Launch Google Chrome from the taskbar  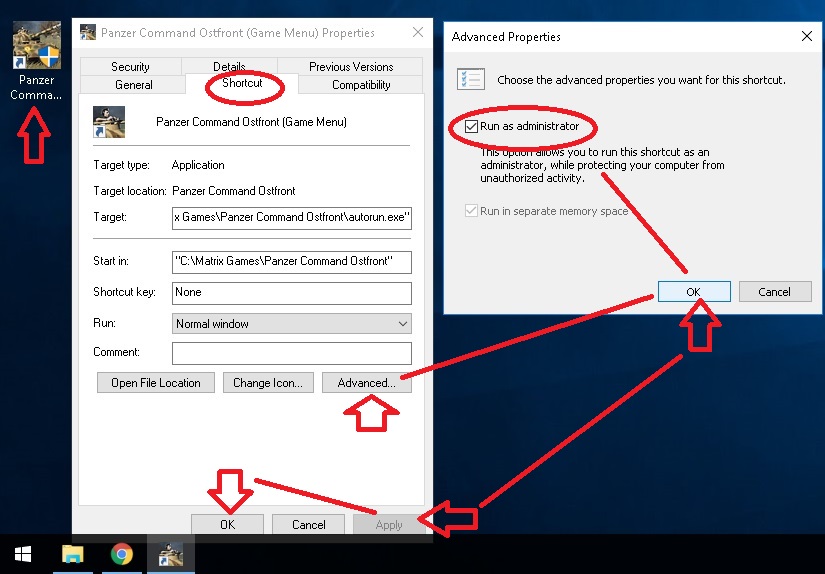click(122, 554)
